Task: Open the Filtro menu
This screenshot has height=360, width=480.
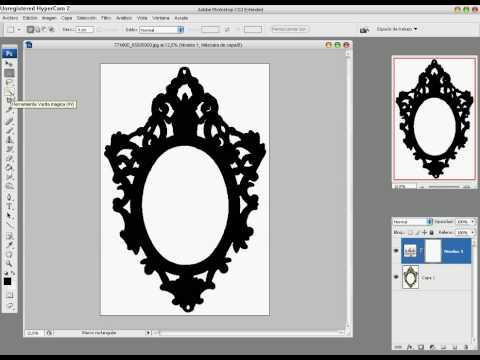Action: tap(106, 18)
